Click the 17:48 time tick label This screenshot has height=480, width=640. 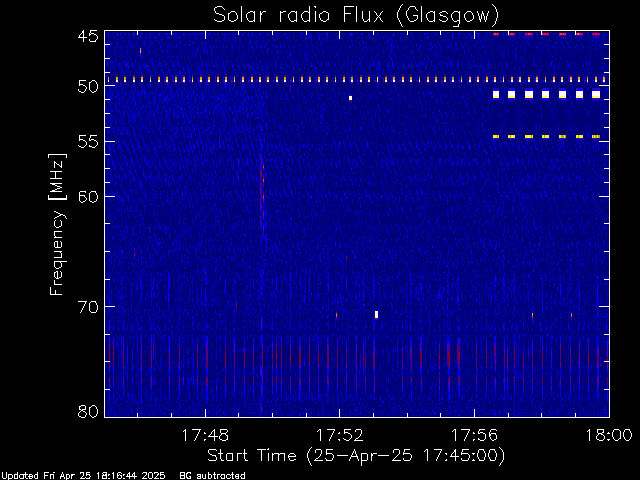205,435
